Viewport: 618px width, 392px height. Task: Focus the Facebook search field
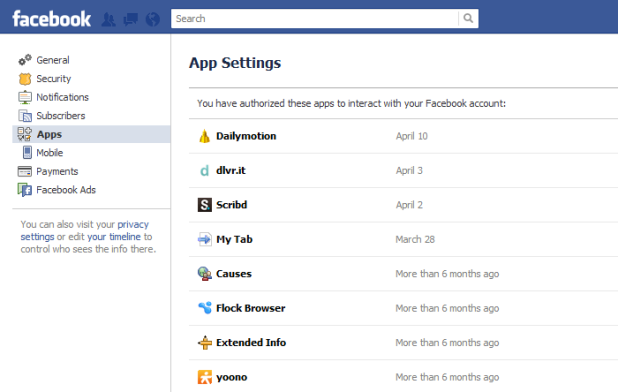[x=315, y=19]
